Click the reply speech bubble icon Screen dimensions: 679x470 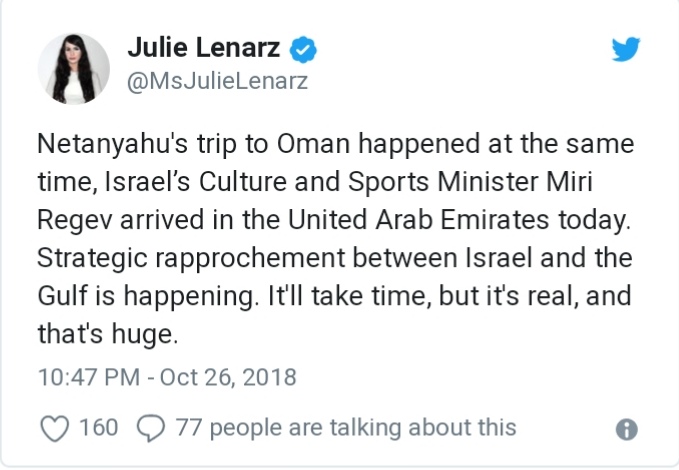pos(150,428)
